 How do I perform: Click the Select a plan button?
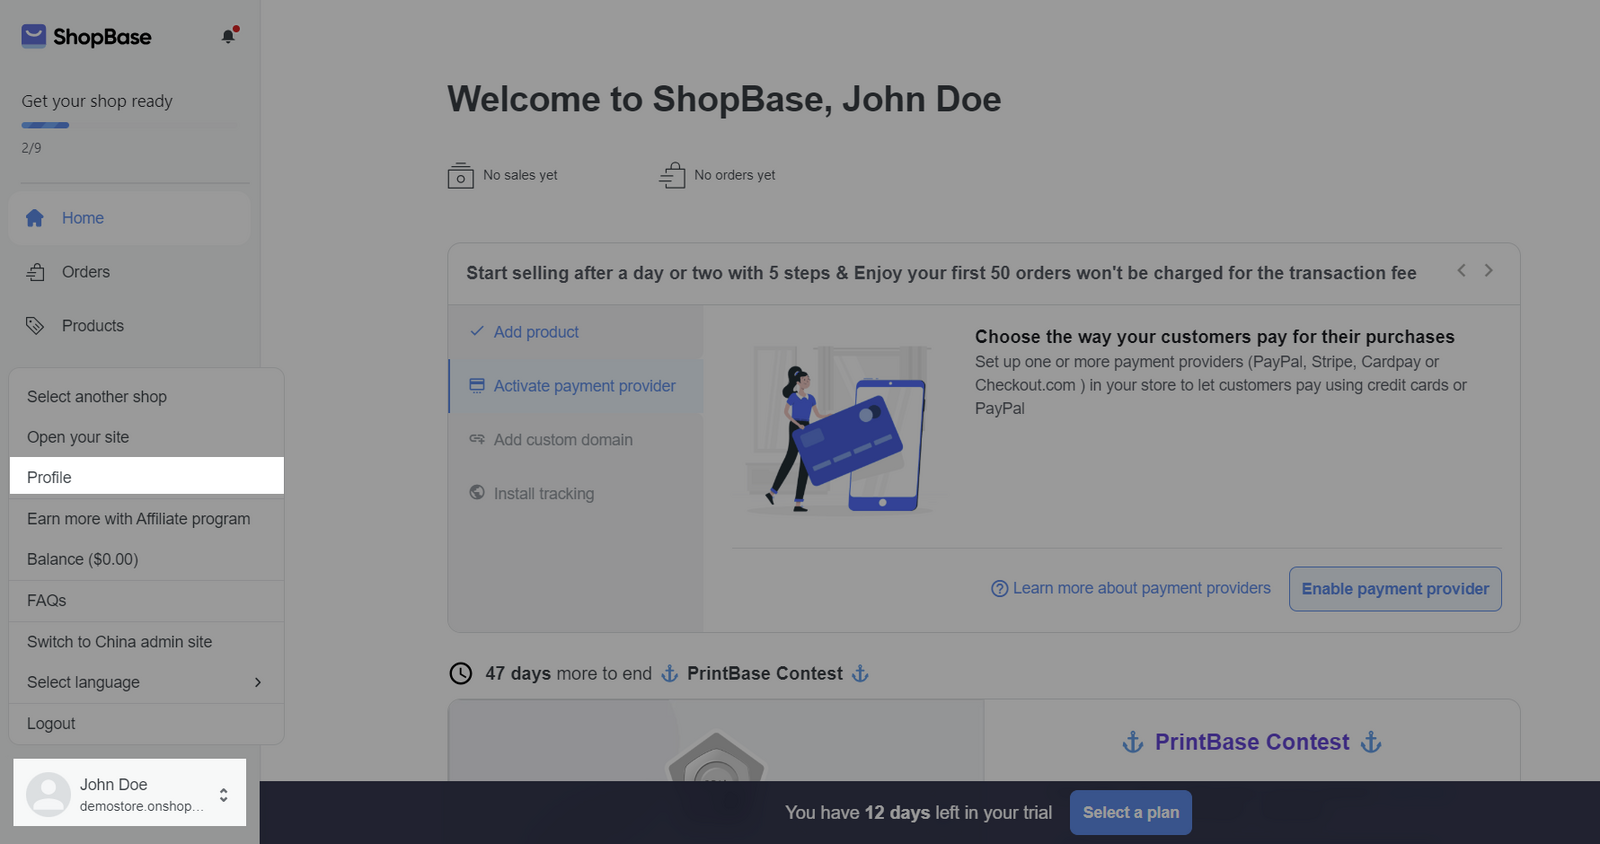pos(1131,812)
